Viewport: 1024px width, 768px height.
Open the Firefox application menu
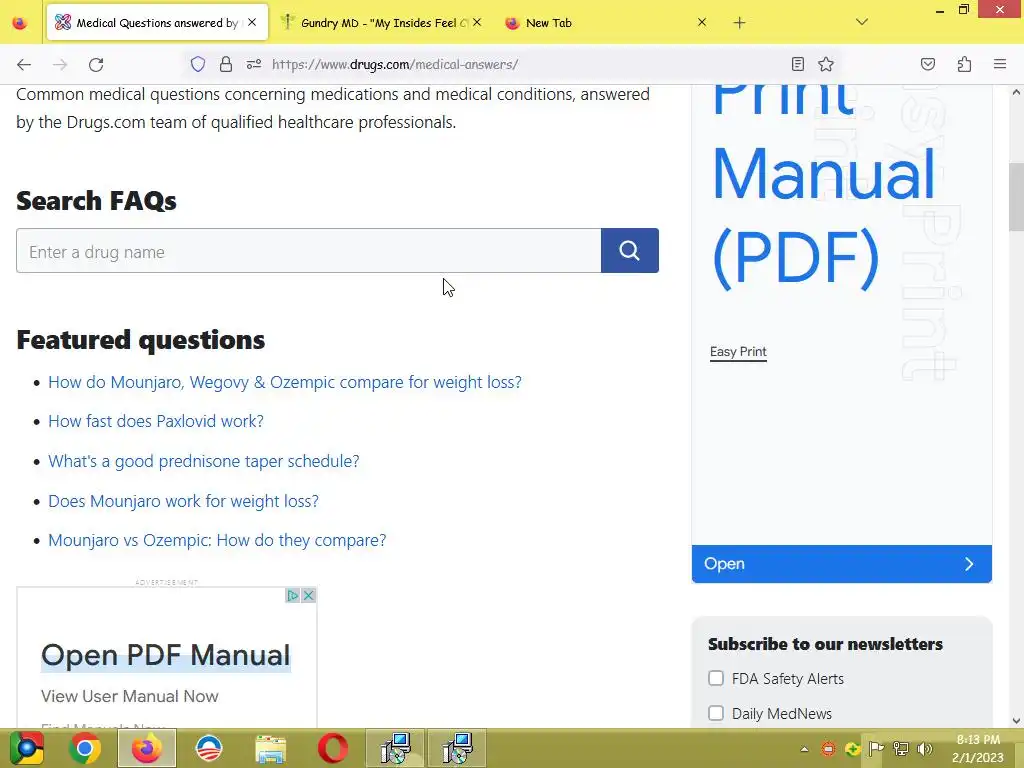(x=1000, y=64)
